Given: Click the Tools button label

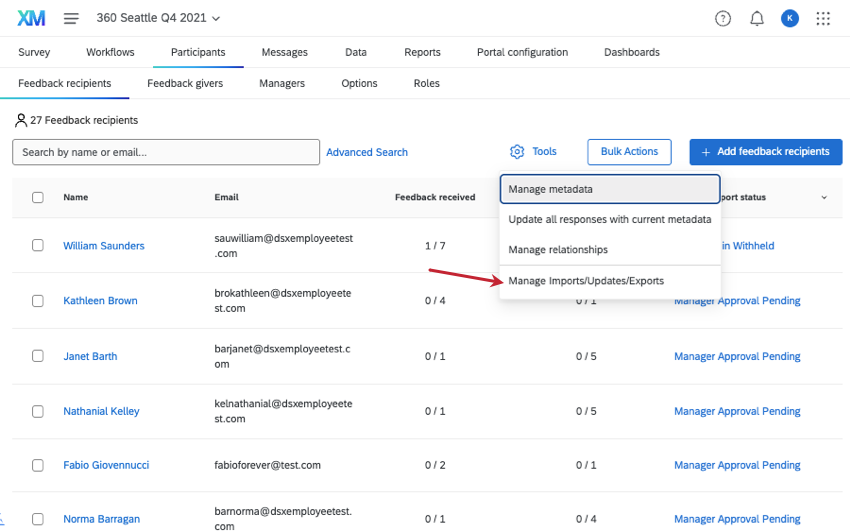Looking at the screenshot, I should click(x=544, y=151).
